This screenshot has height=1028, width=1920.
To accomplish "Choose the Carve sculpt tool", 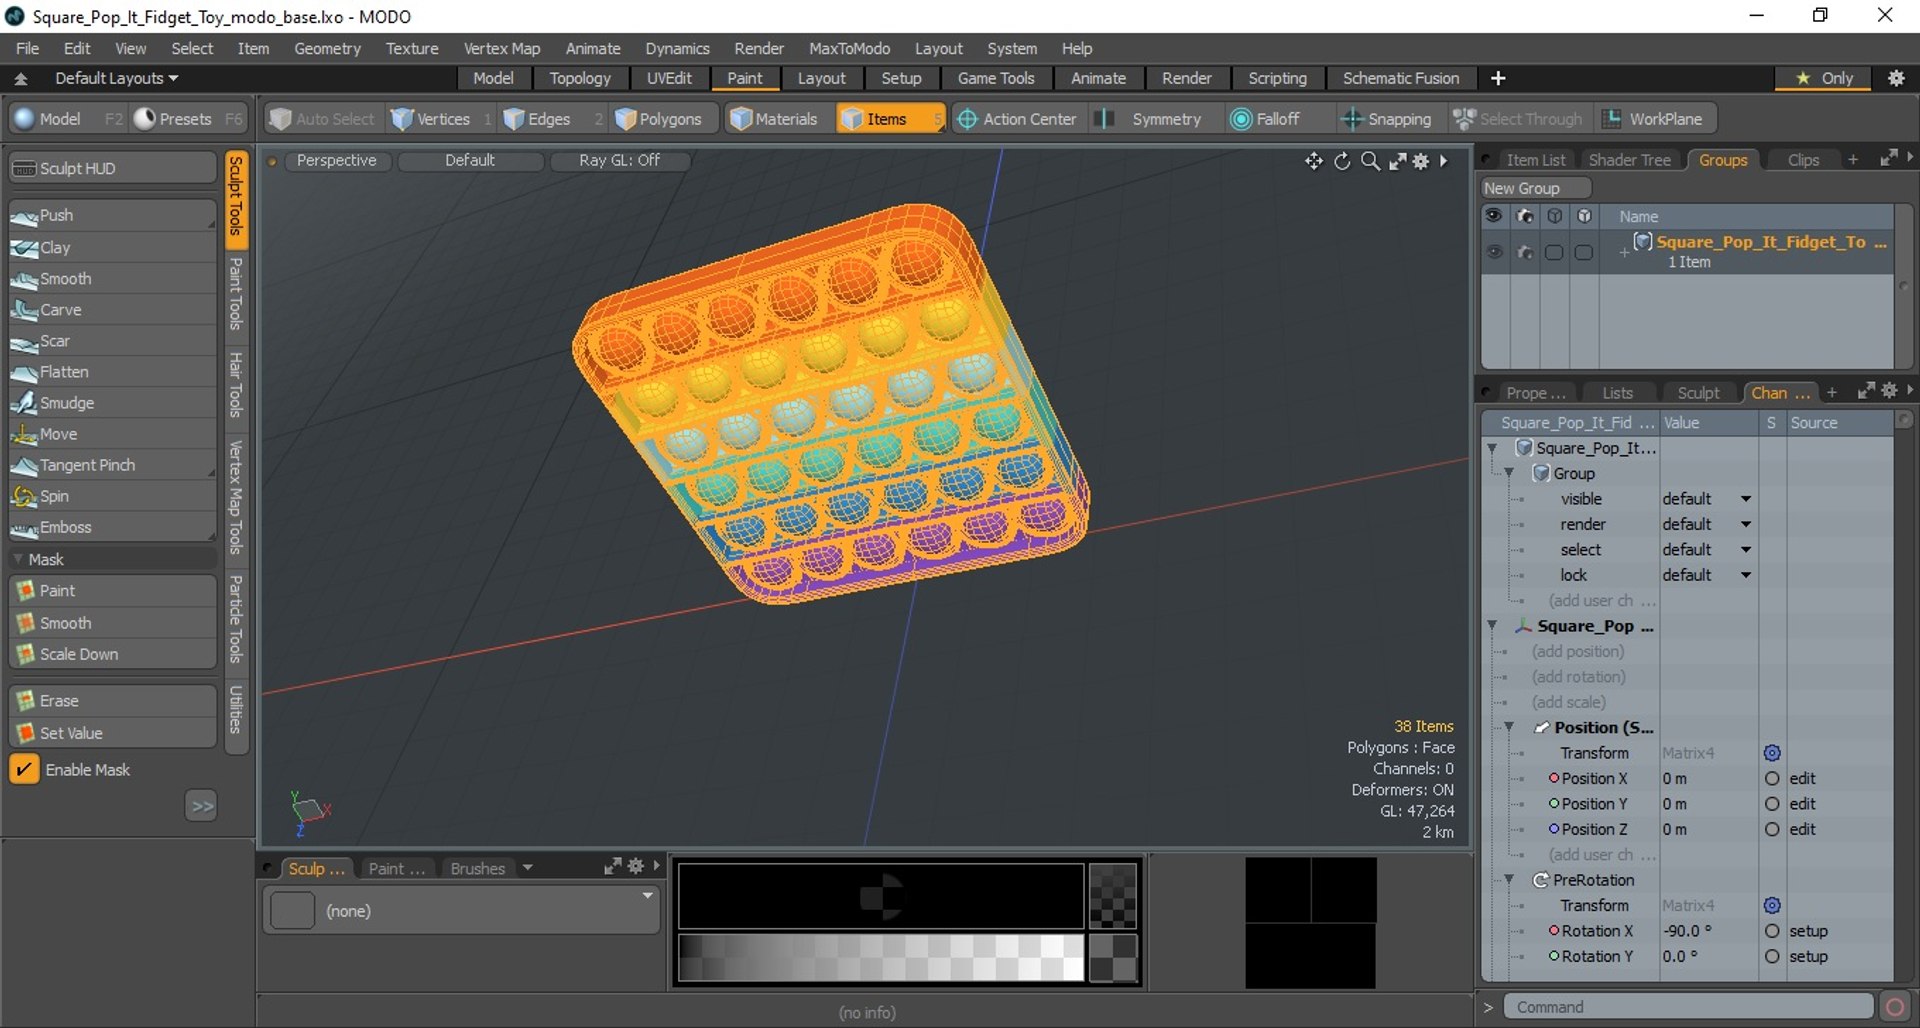I will click(112, 310).
